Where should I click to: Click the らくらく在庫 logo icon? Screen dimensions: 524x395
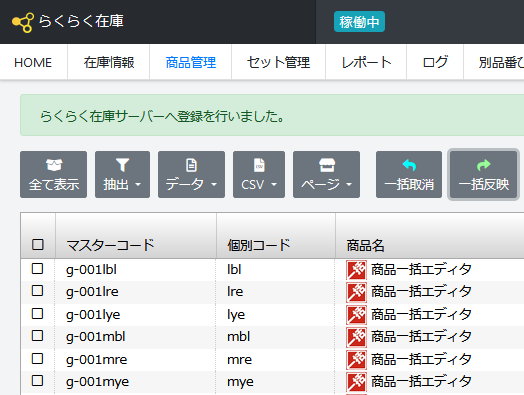tap(23, 22)
